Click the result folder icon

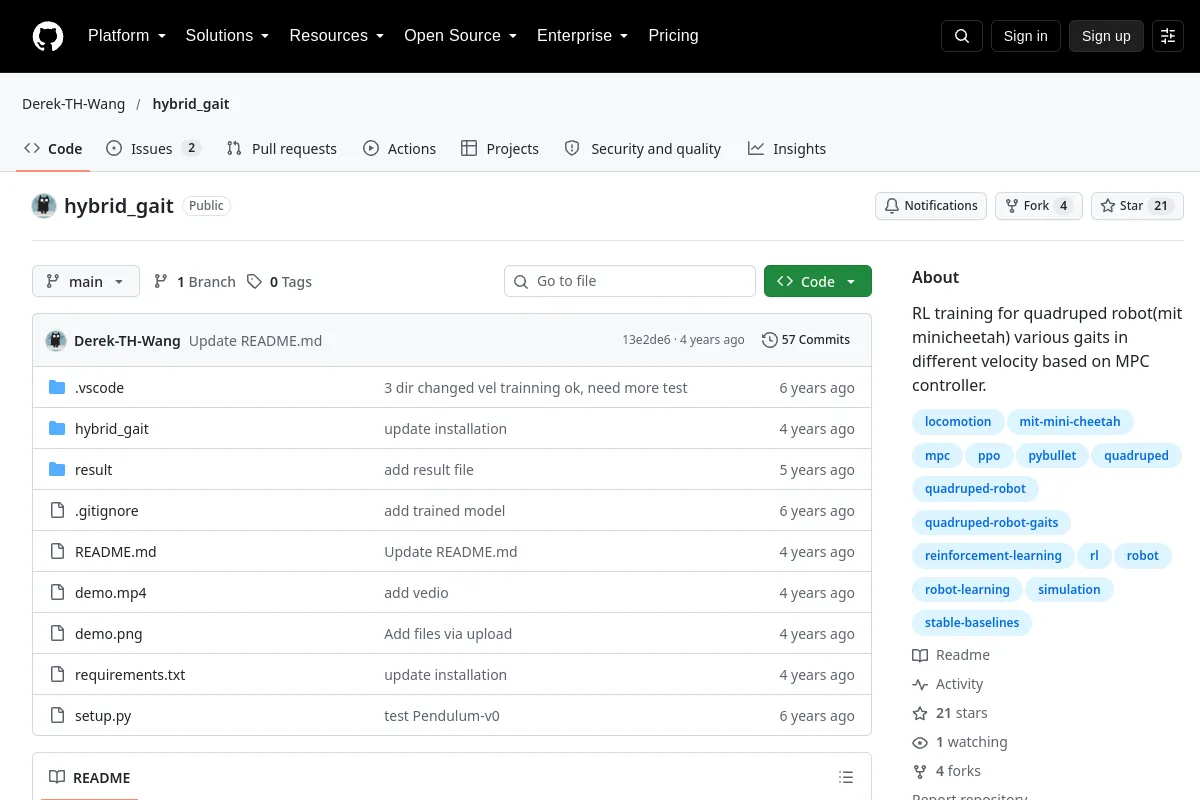(57, 470)
